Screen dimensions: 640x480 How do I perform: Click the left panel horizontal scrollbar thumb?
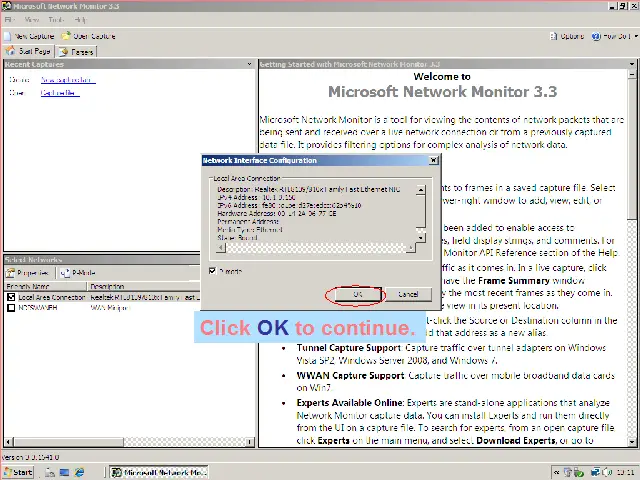pos(68,442)
